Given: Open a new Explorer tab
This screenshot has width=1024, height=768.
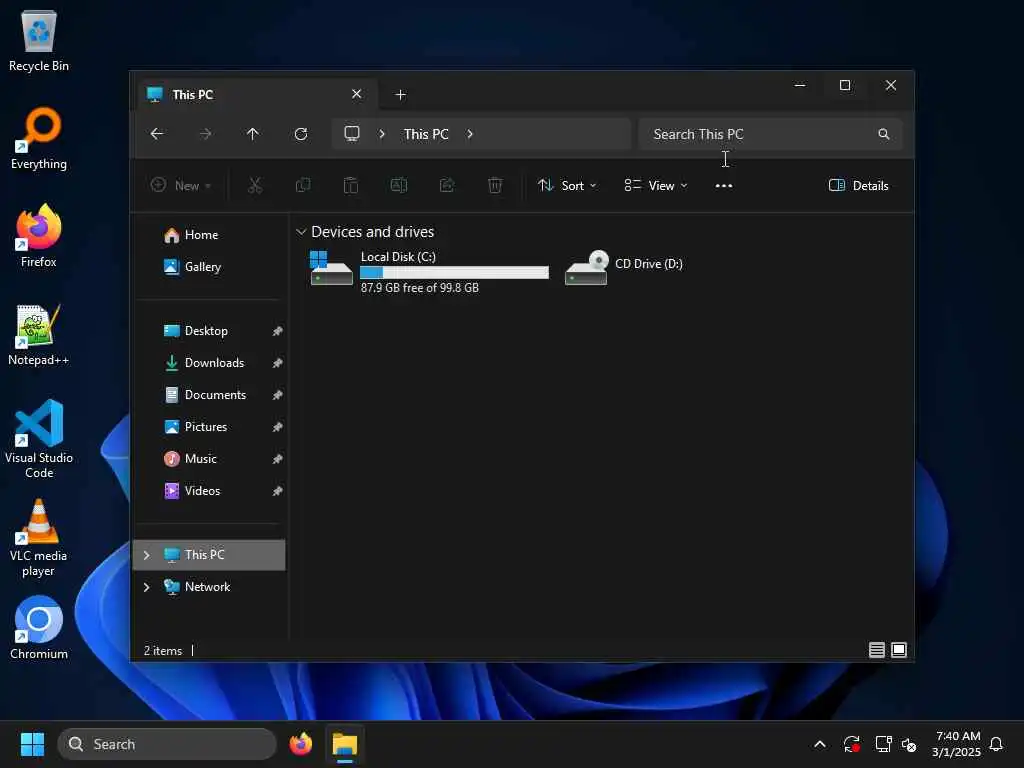Looking at the screenshot, I should 400,95.
